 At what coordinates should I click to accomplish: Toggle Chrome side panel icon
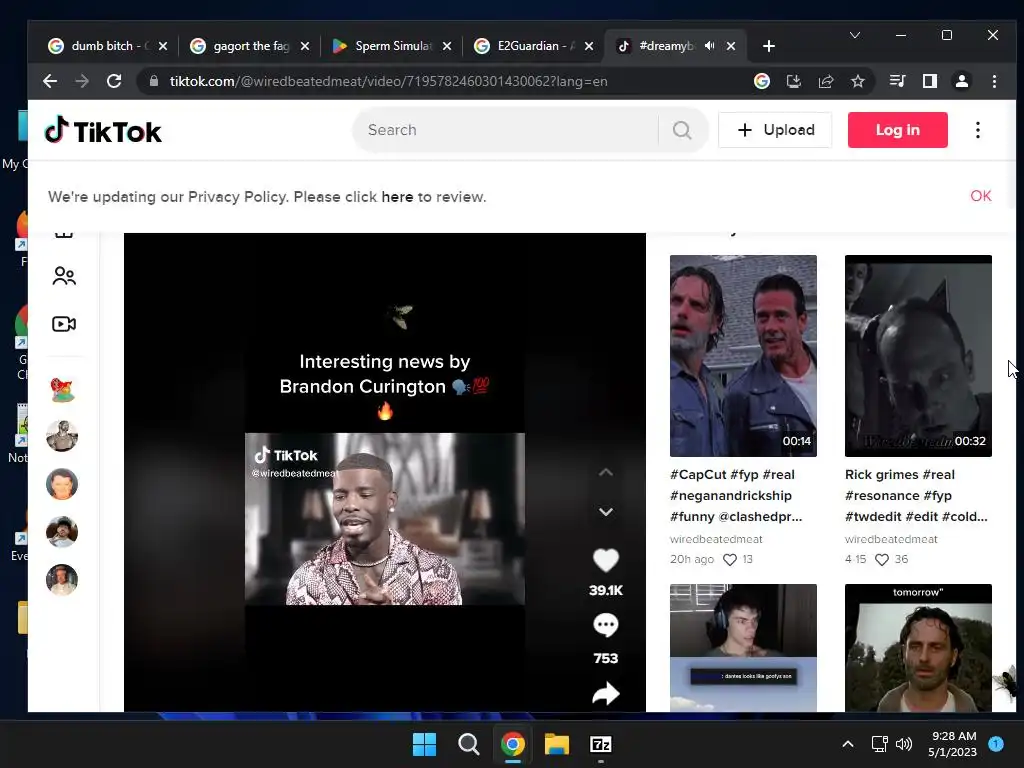(930, 81)
